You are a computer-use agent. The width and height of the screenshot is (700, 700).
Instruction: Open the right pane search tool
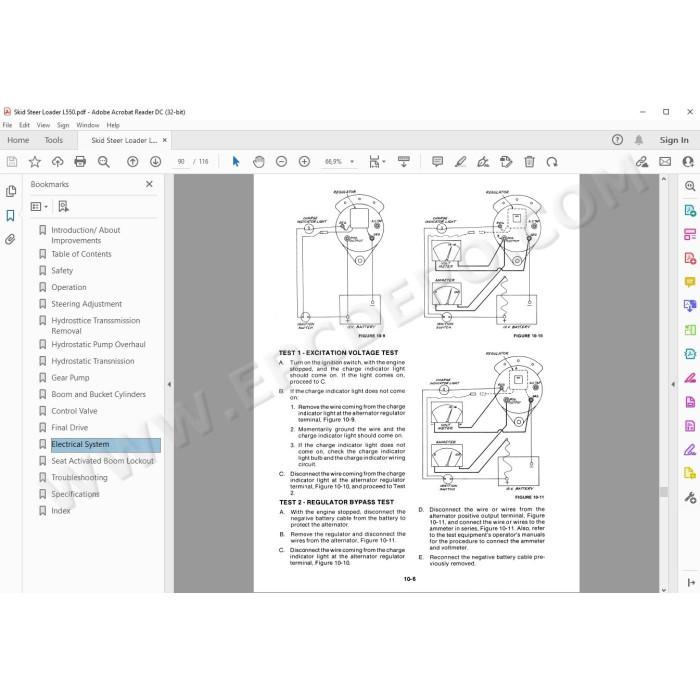click(x=690, y=186)
